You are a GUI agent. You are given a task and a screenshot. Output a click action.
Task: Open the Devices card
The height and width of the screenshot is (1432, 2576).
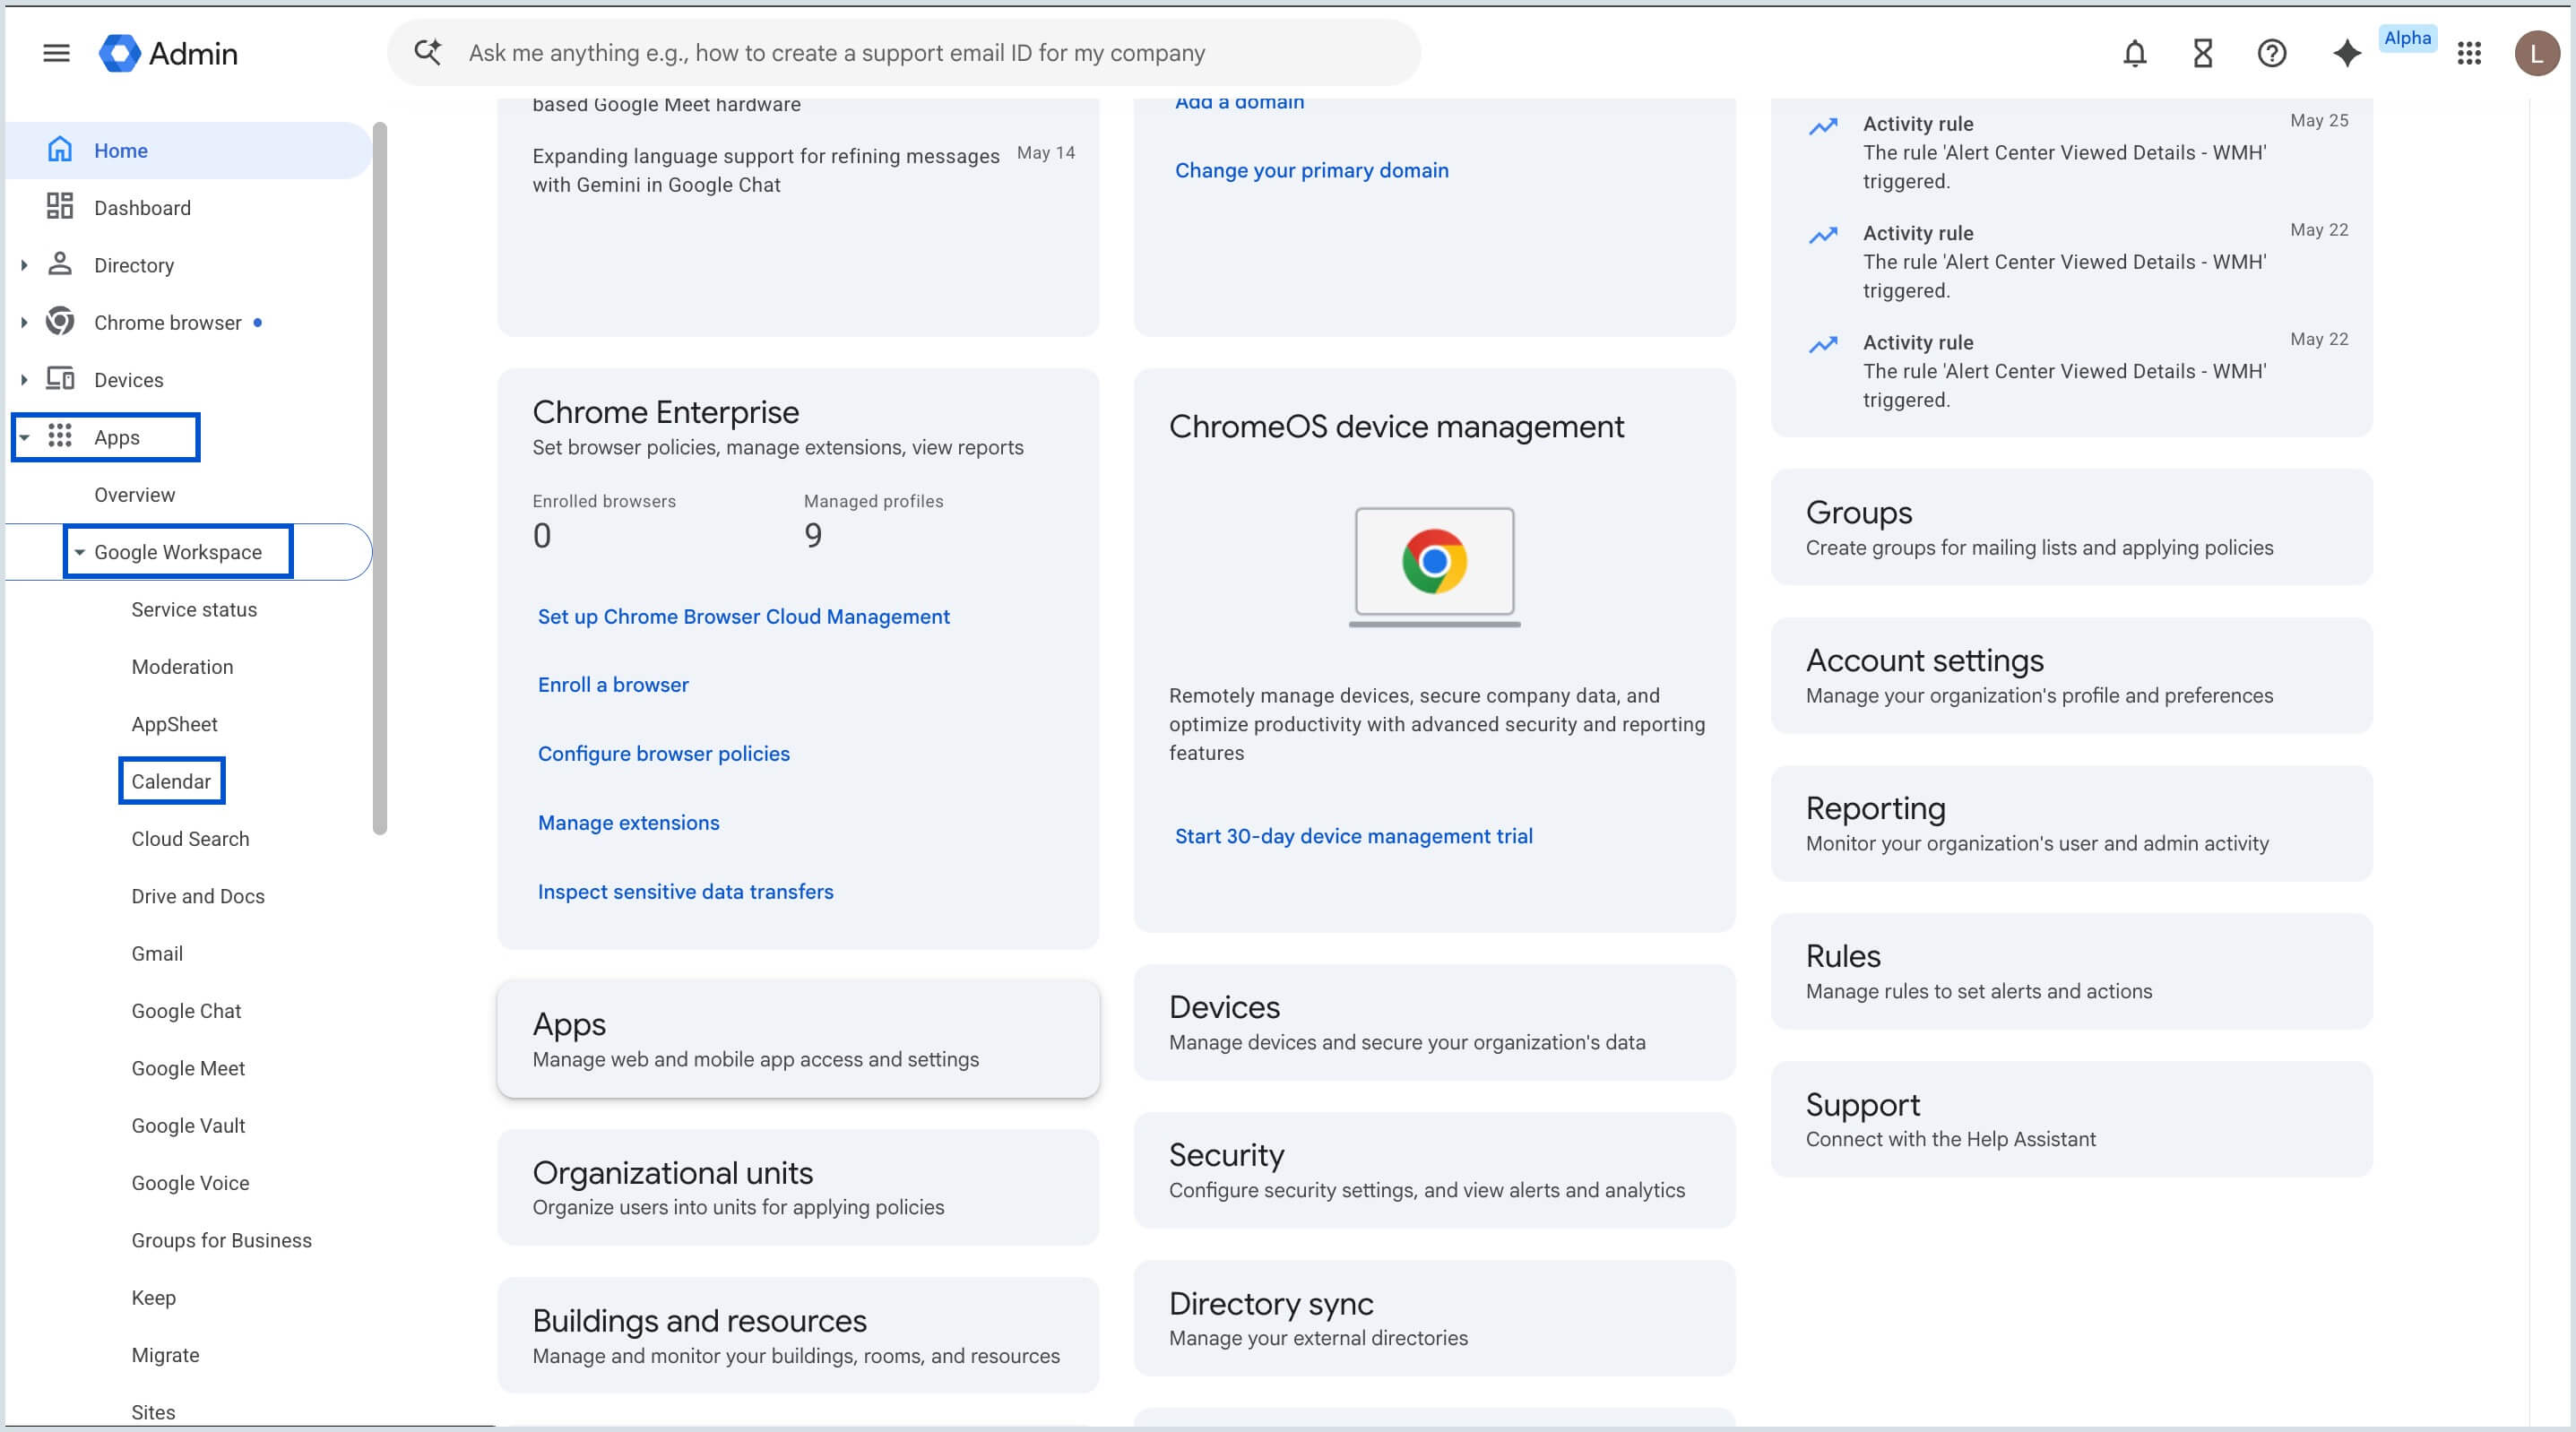(x=1434, y=1022)
